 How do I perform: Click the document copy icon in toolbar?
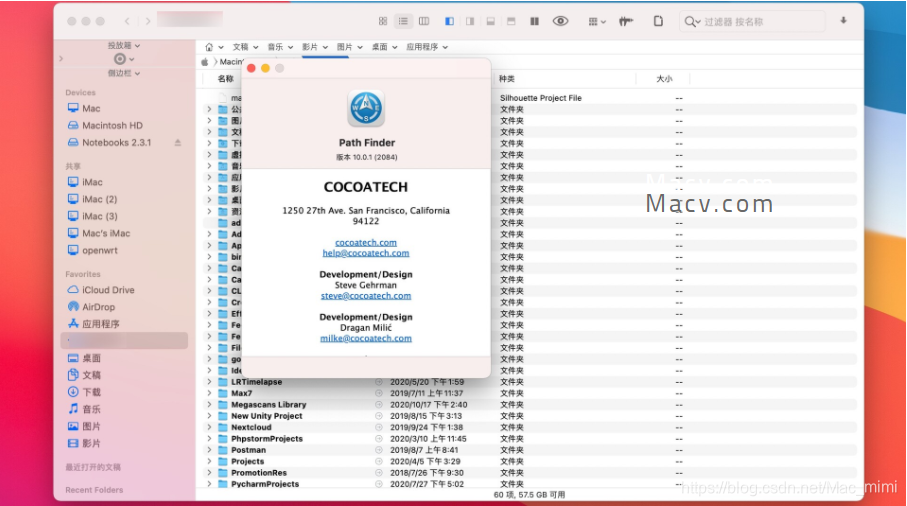coord(658,21)
